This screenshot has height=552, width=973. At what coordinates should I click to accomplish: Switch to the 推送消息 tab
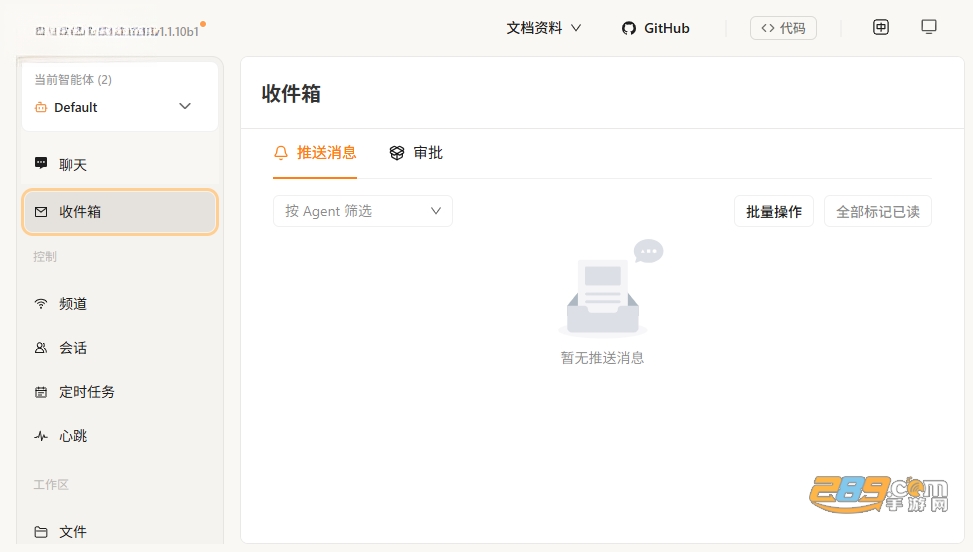(315, 153)
